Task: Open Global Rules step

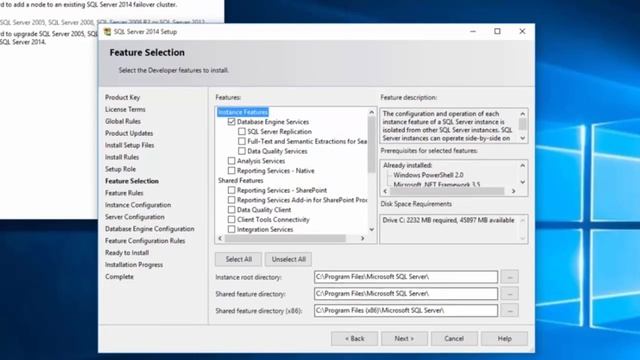Action: click(123, 121)
